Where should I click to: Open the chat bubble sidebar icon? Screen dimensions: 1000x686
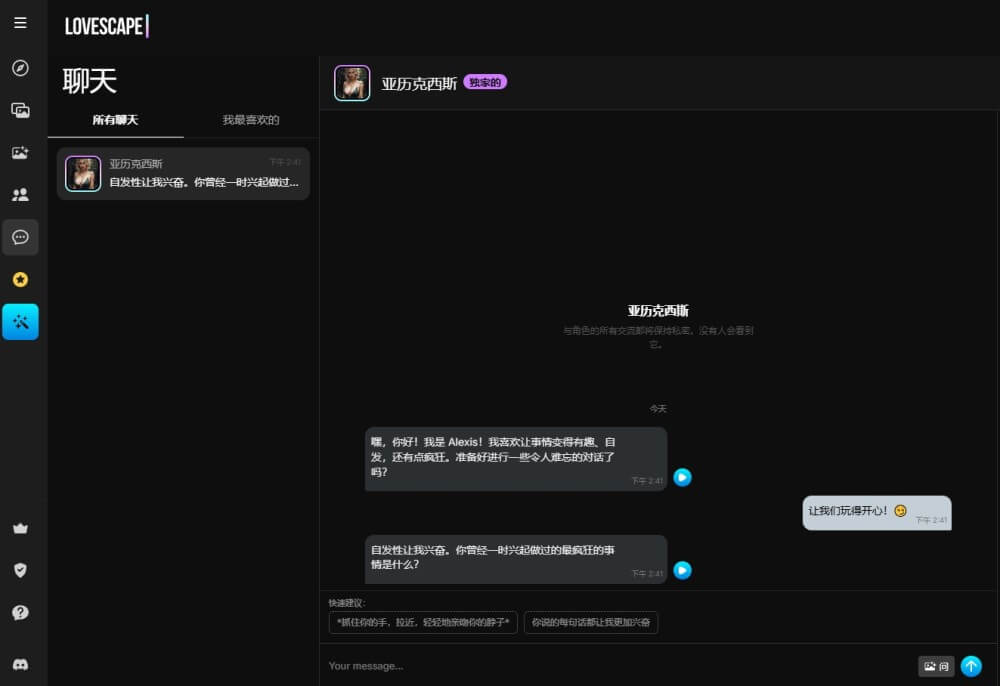[20, 237]
